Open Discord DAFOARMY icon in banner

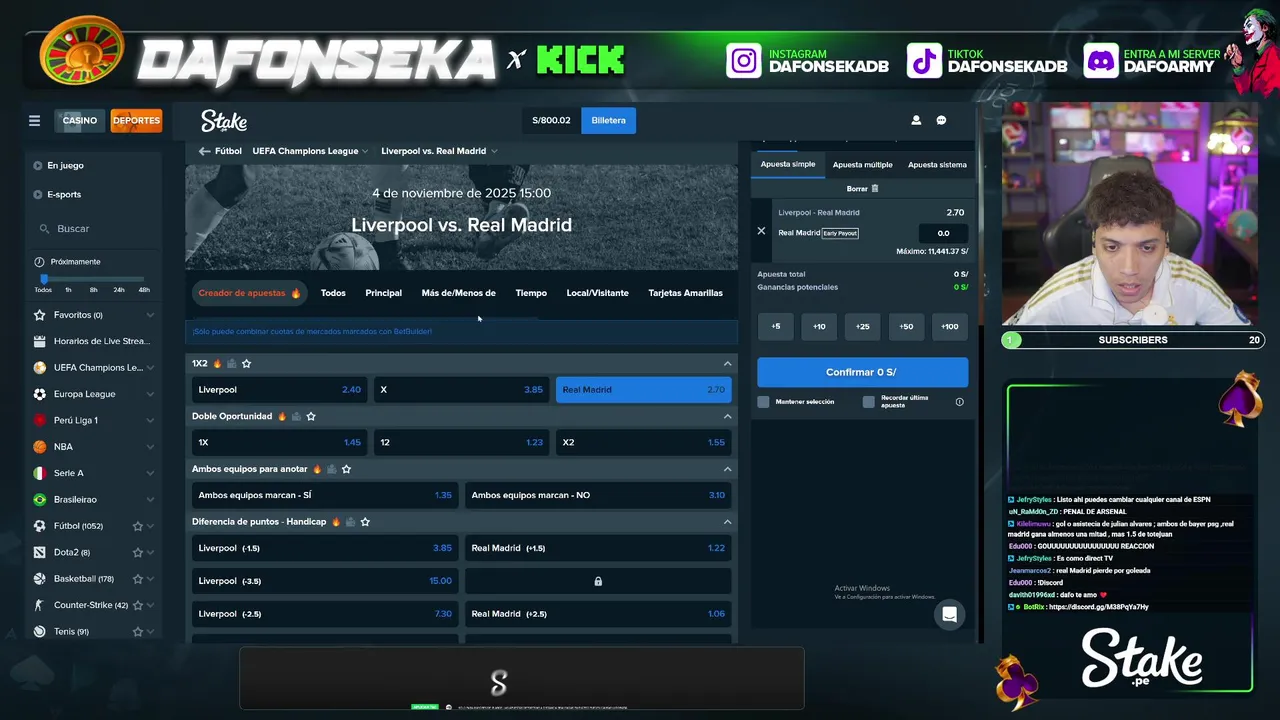(x=1101, y=61)
